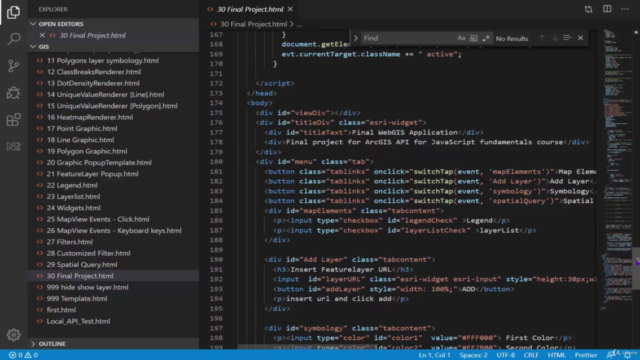Open the Explorer view in activity bar
The height and width of the screenshot is (360, 640).
(13, 12)
